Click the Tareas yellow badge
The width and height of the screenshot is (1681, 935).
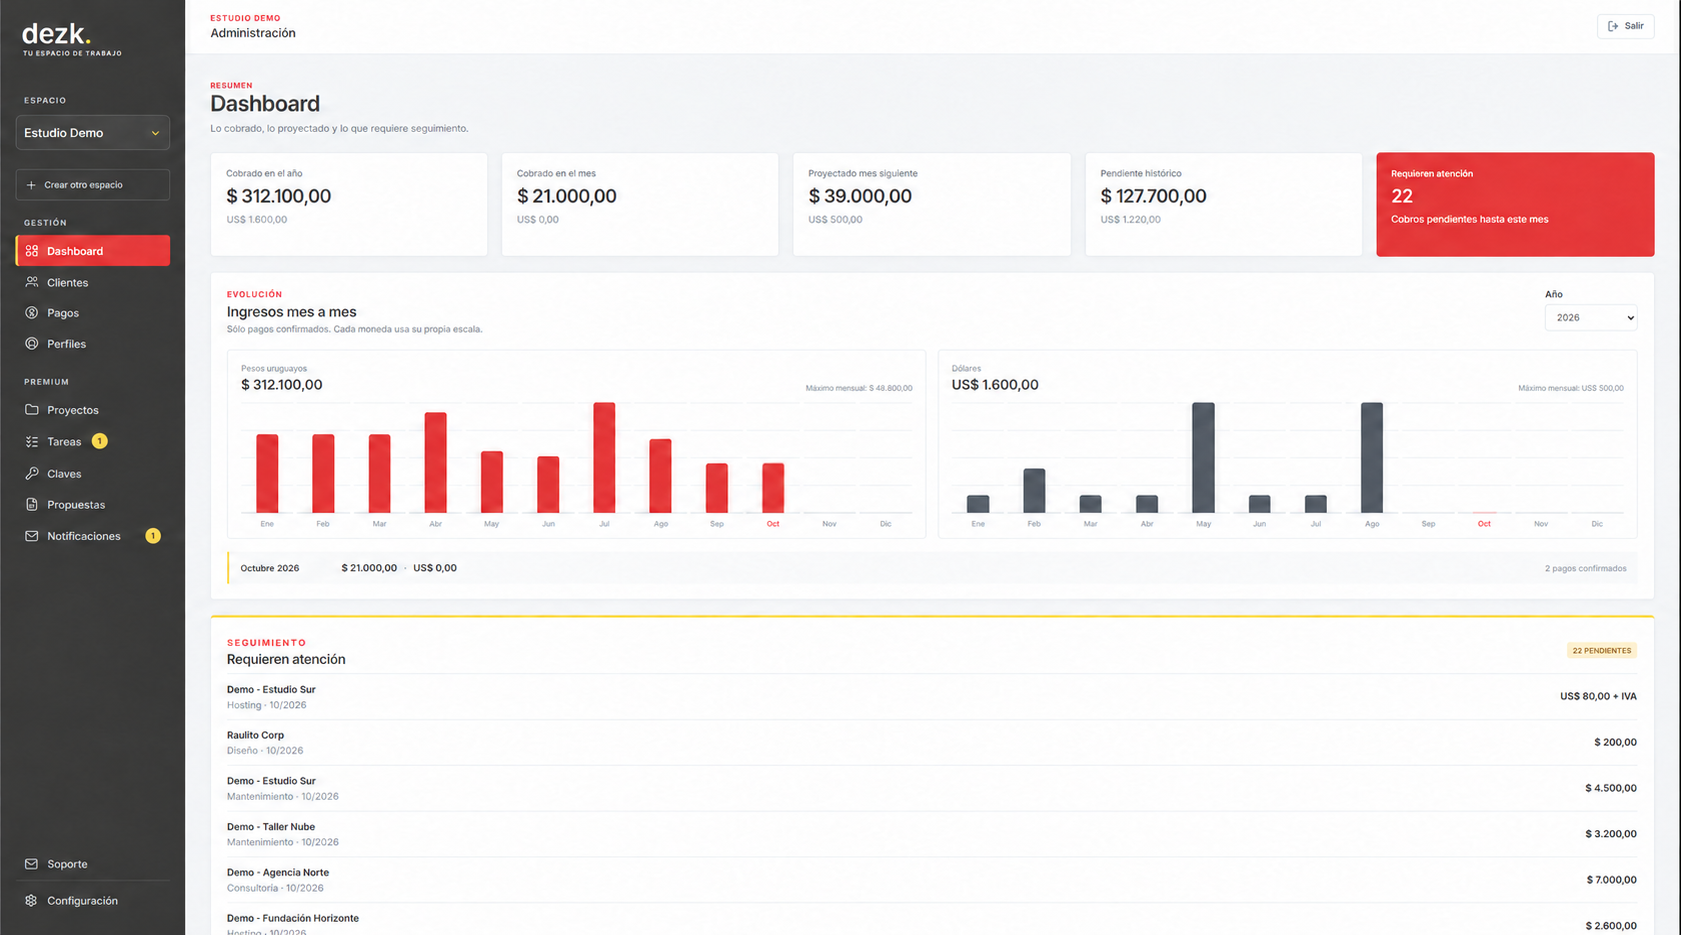[x=99, y=441]
